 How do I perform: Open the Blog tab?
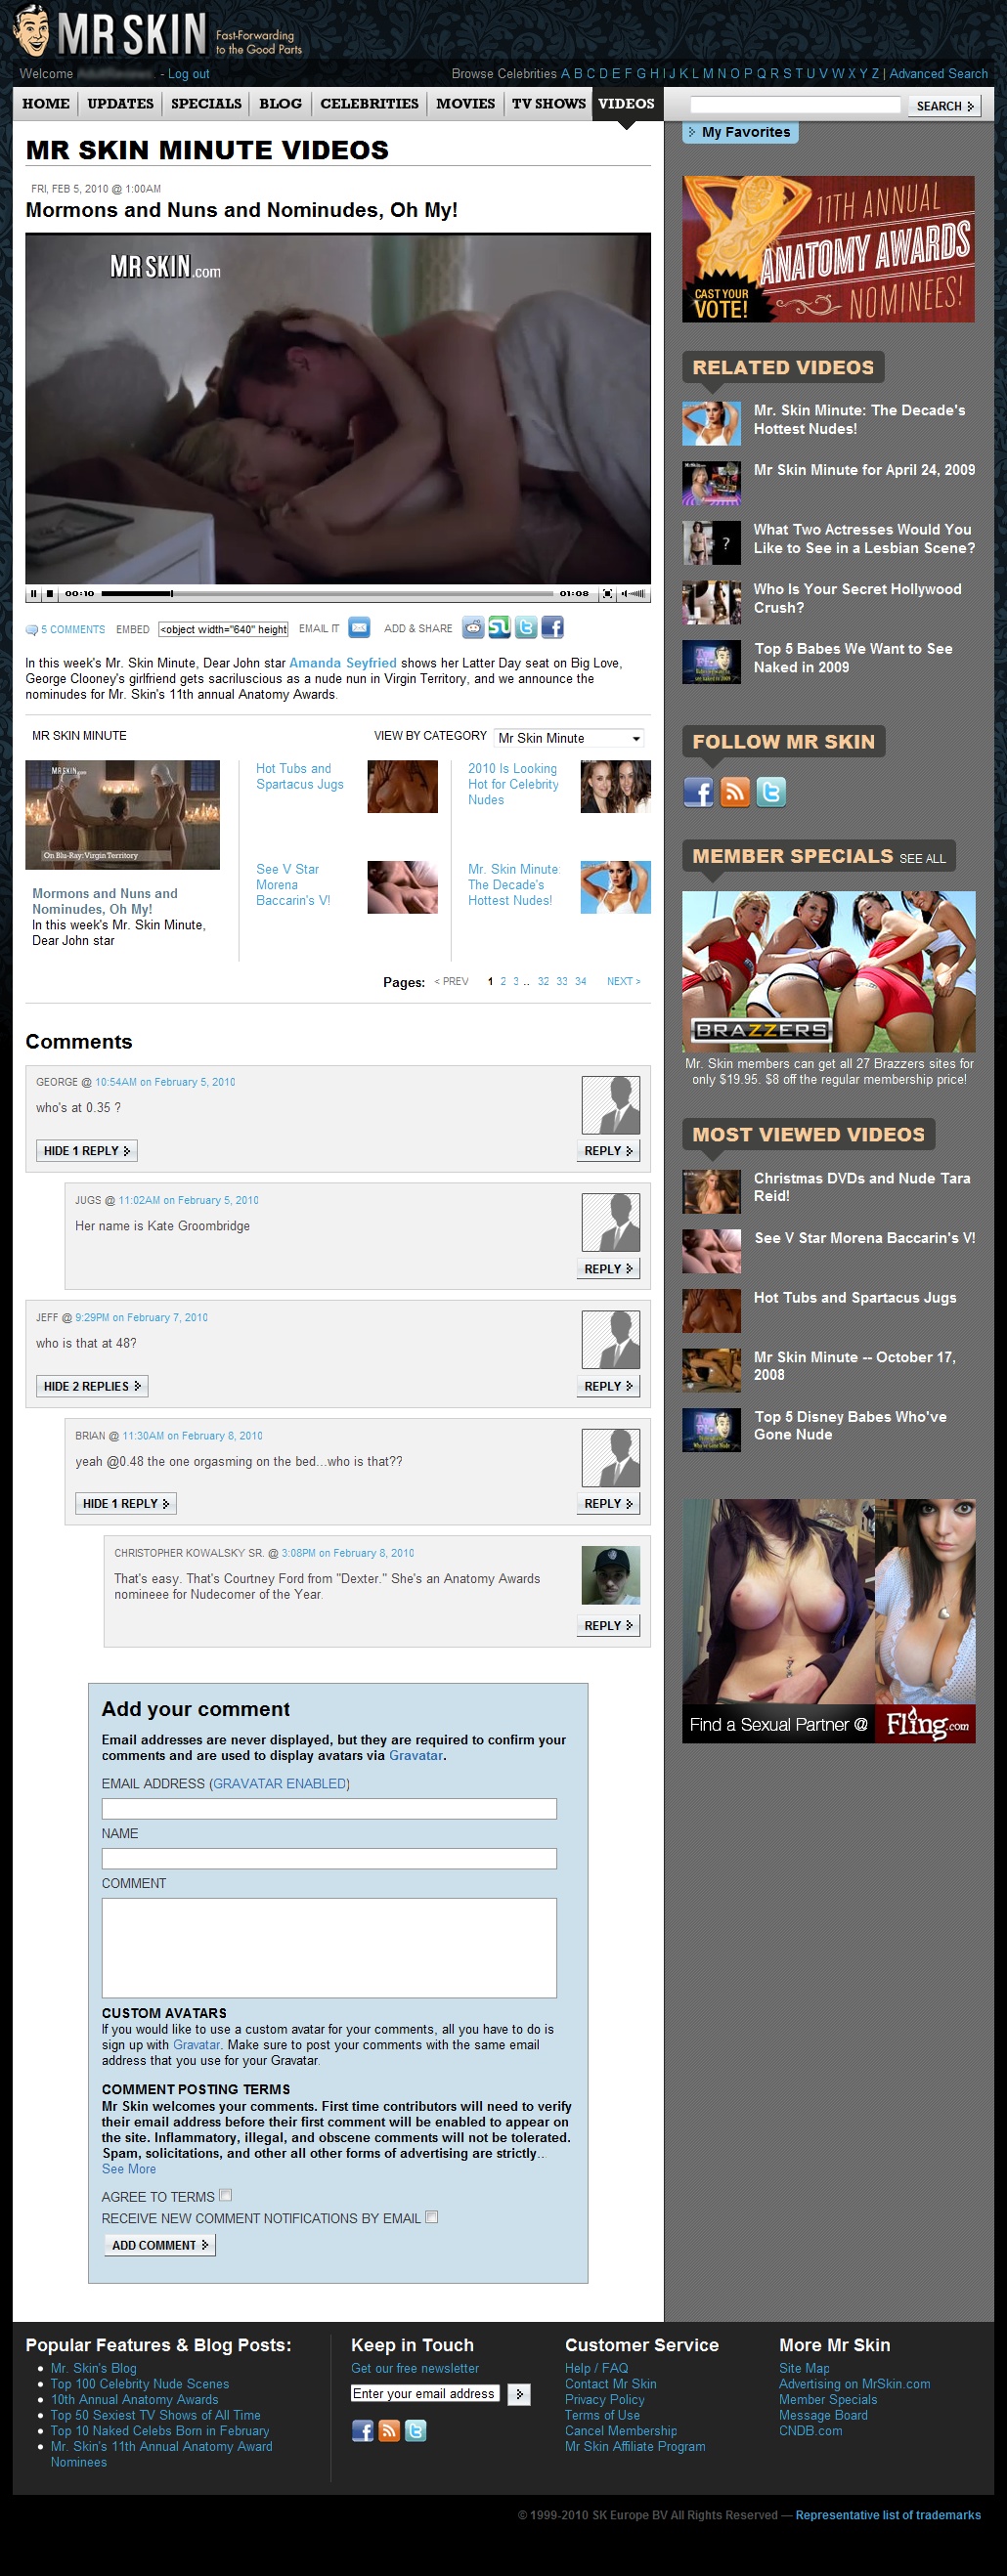(x=280, y=104)
